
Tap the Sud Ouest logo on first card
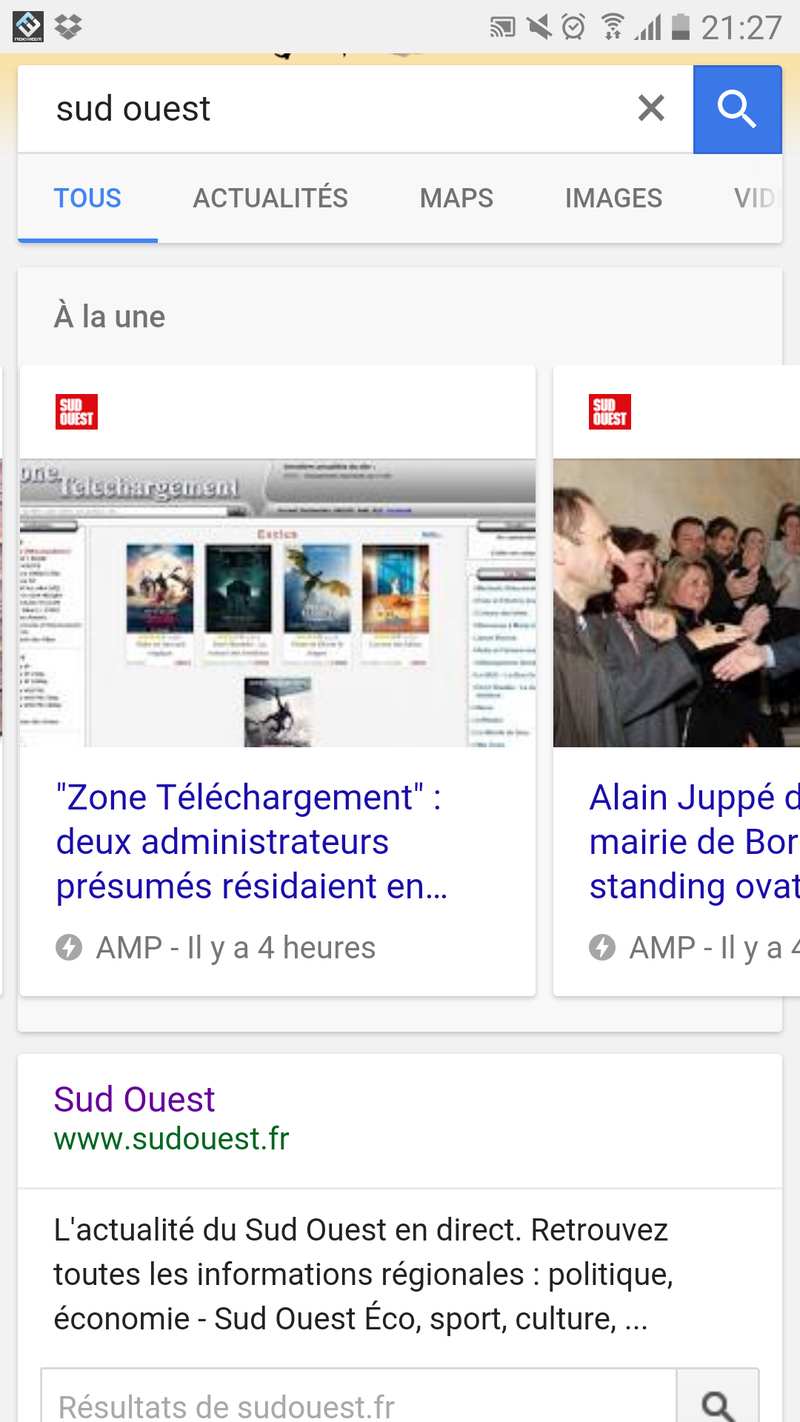(x=76, y=411)
